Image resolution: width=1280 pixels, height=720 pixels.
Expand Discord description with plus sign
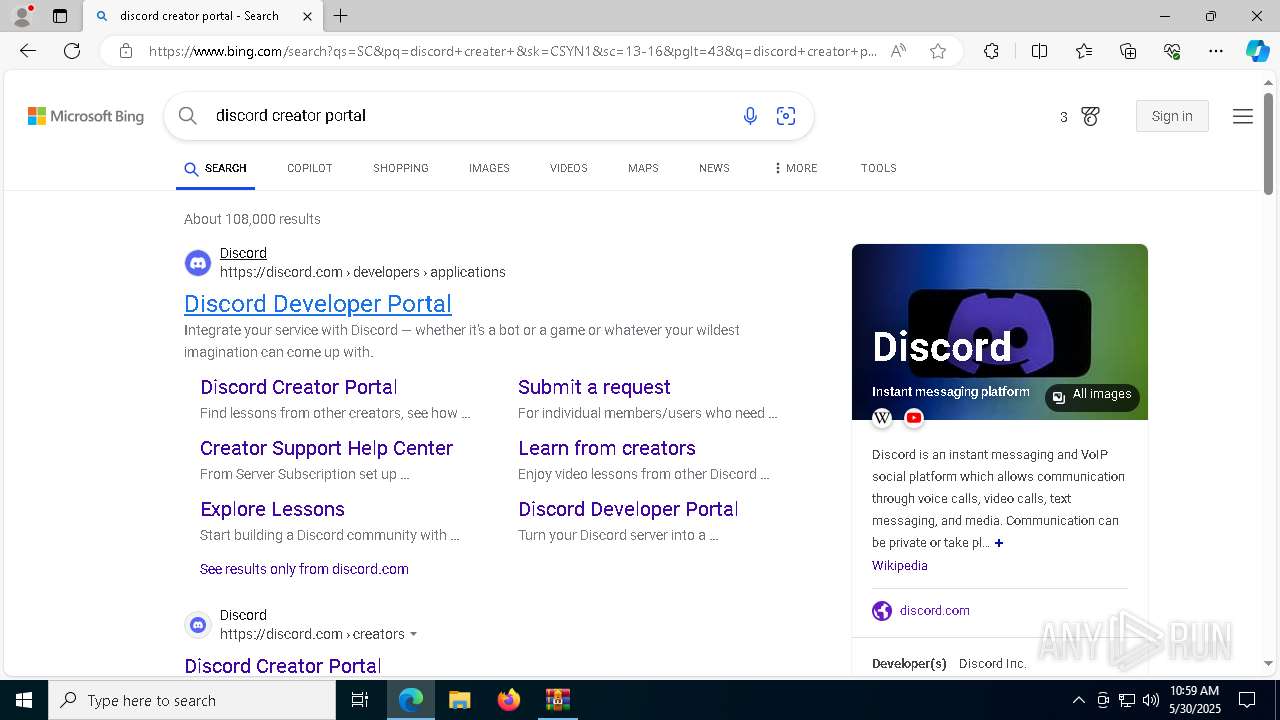tap(998, 543)
